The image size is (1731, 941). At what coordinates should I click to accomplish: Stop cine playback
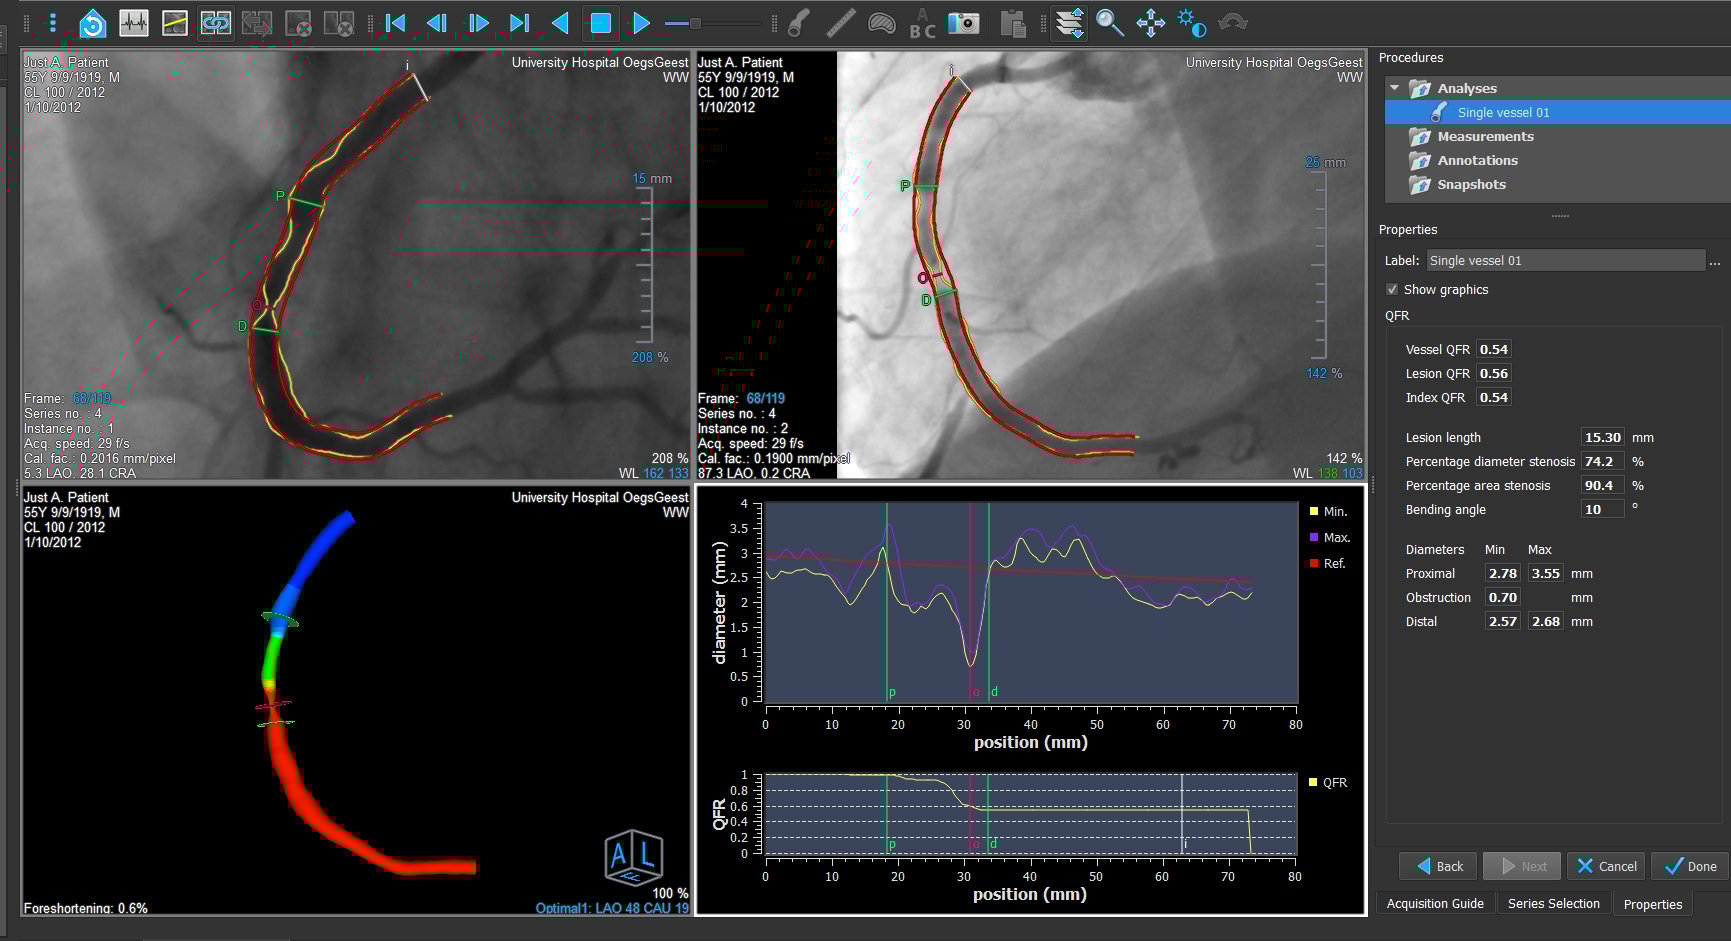click(600, 23)
